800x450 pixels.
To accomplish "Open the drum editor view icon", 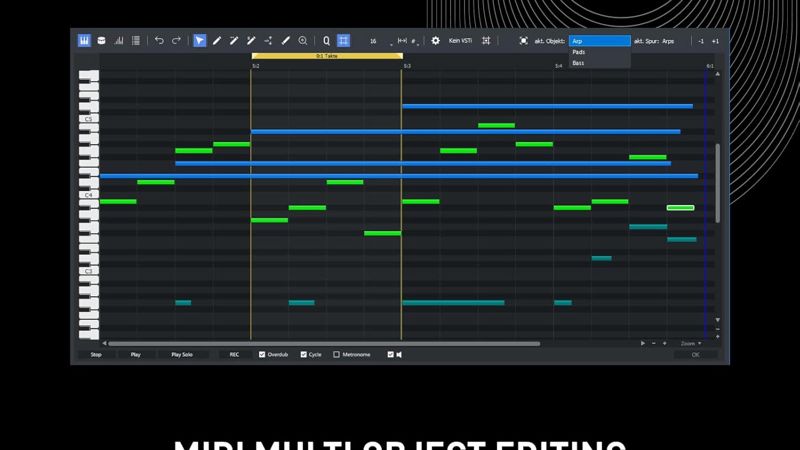I will pos(102,41).
